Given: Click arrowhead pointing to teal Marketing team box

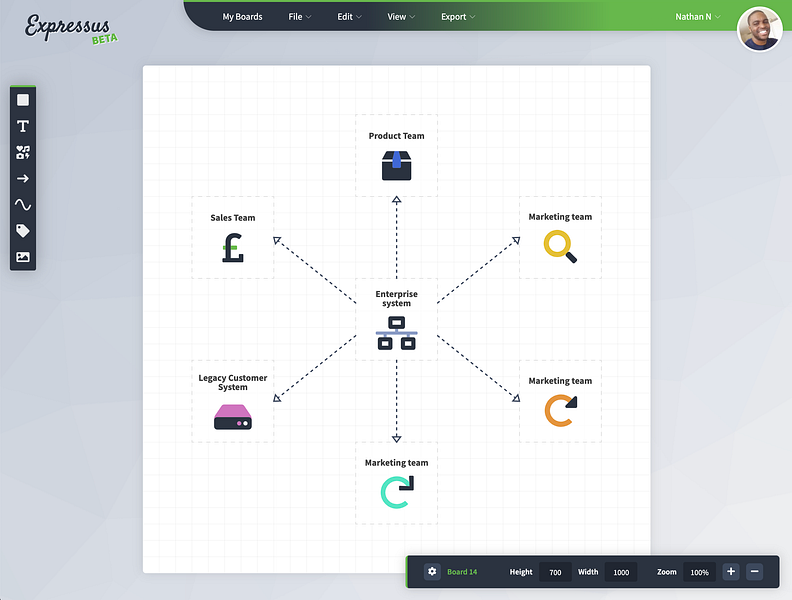Looking at the screenshot, I should 397,438.
